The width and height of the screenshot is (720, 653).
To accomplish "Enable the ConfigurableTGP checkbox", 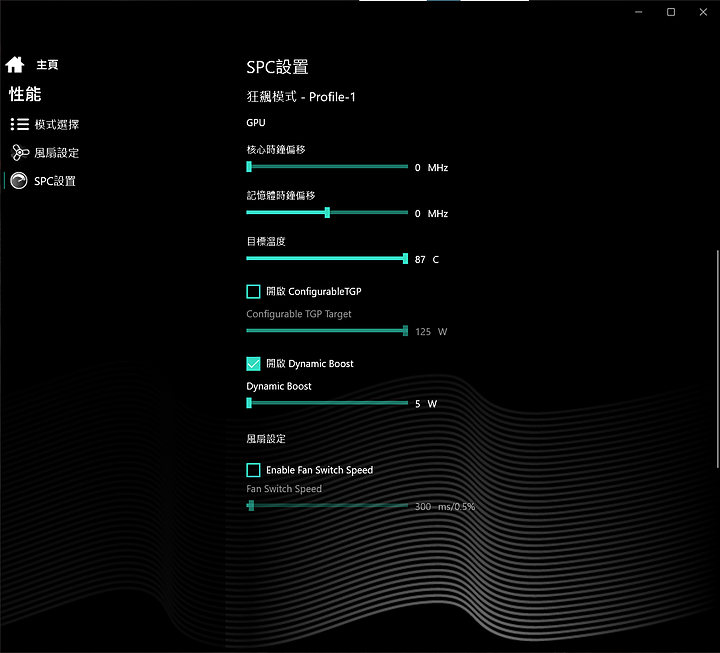I will (253, 292).
